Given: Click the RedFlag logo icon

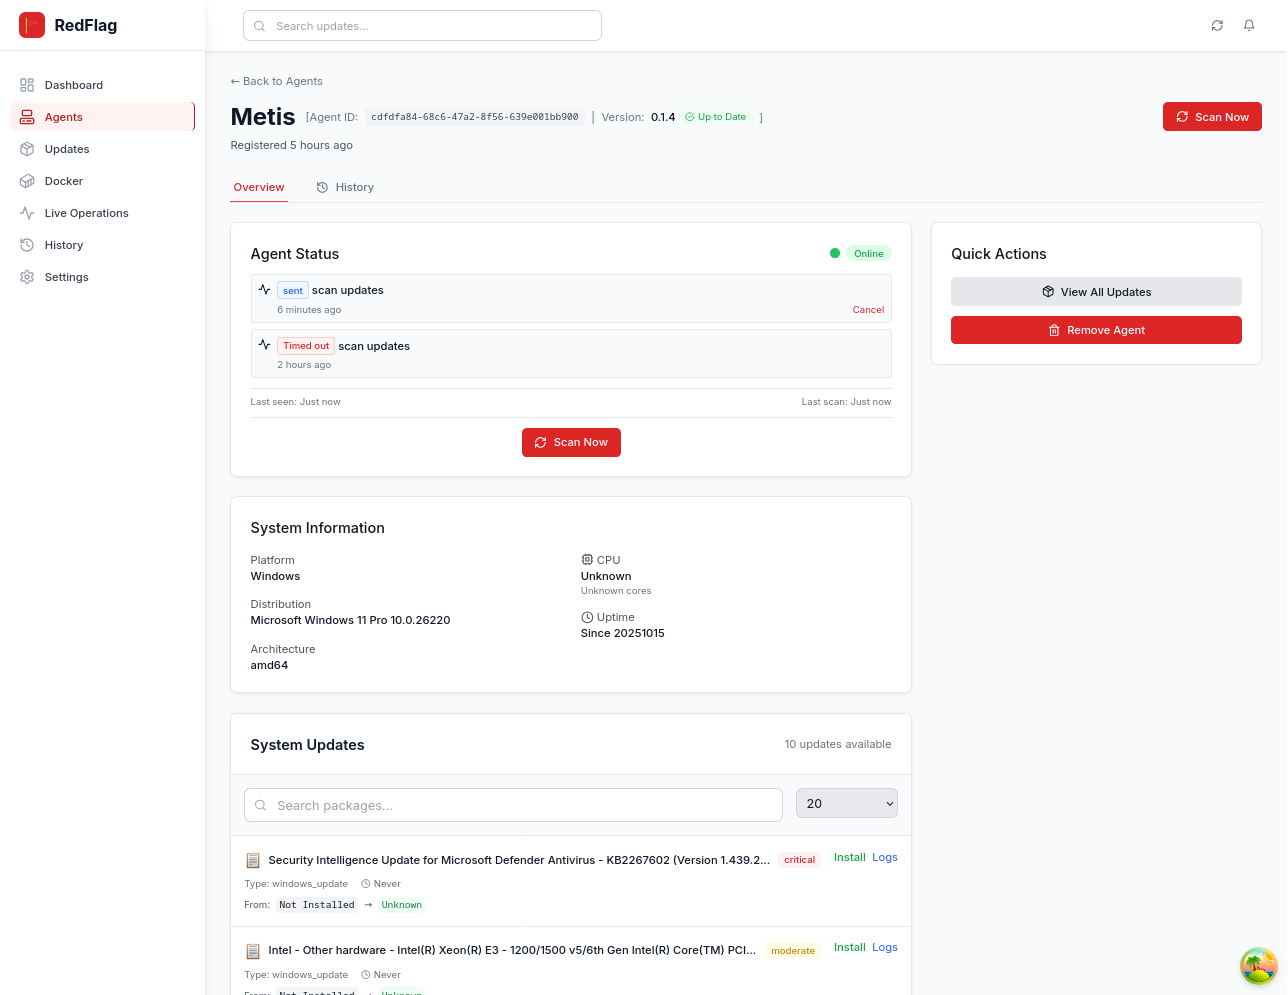Looking at the screenshot, I should (32, 25).
